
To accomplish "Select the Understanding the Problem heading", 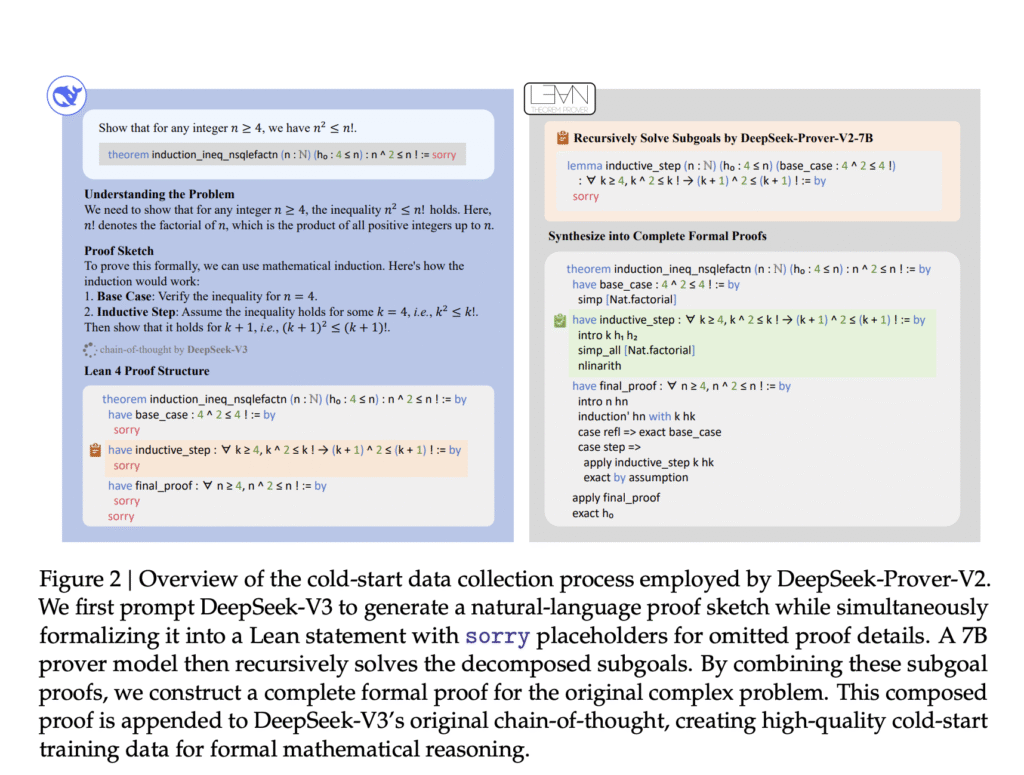I will point(159,193).
